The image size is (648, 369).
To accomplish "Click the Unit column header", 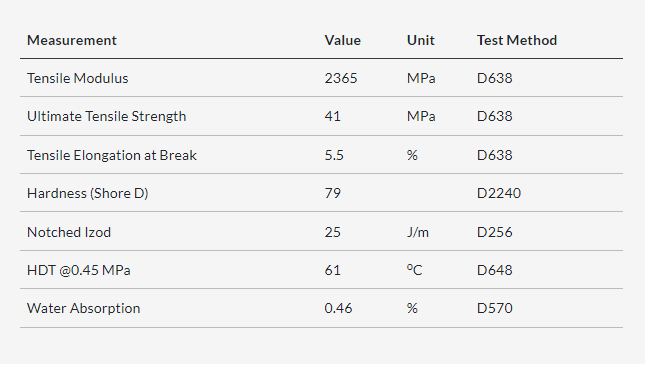I will [421, 40].
